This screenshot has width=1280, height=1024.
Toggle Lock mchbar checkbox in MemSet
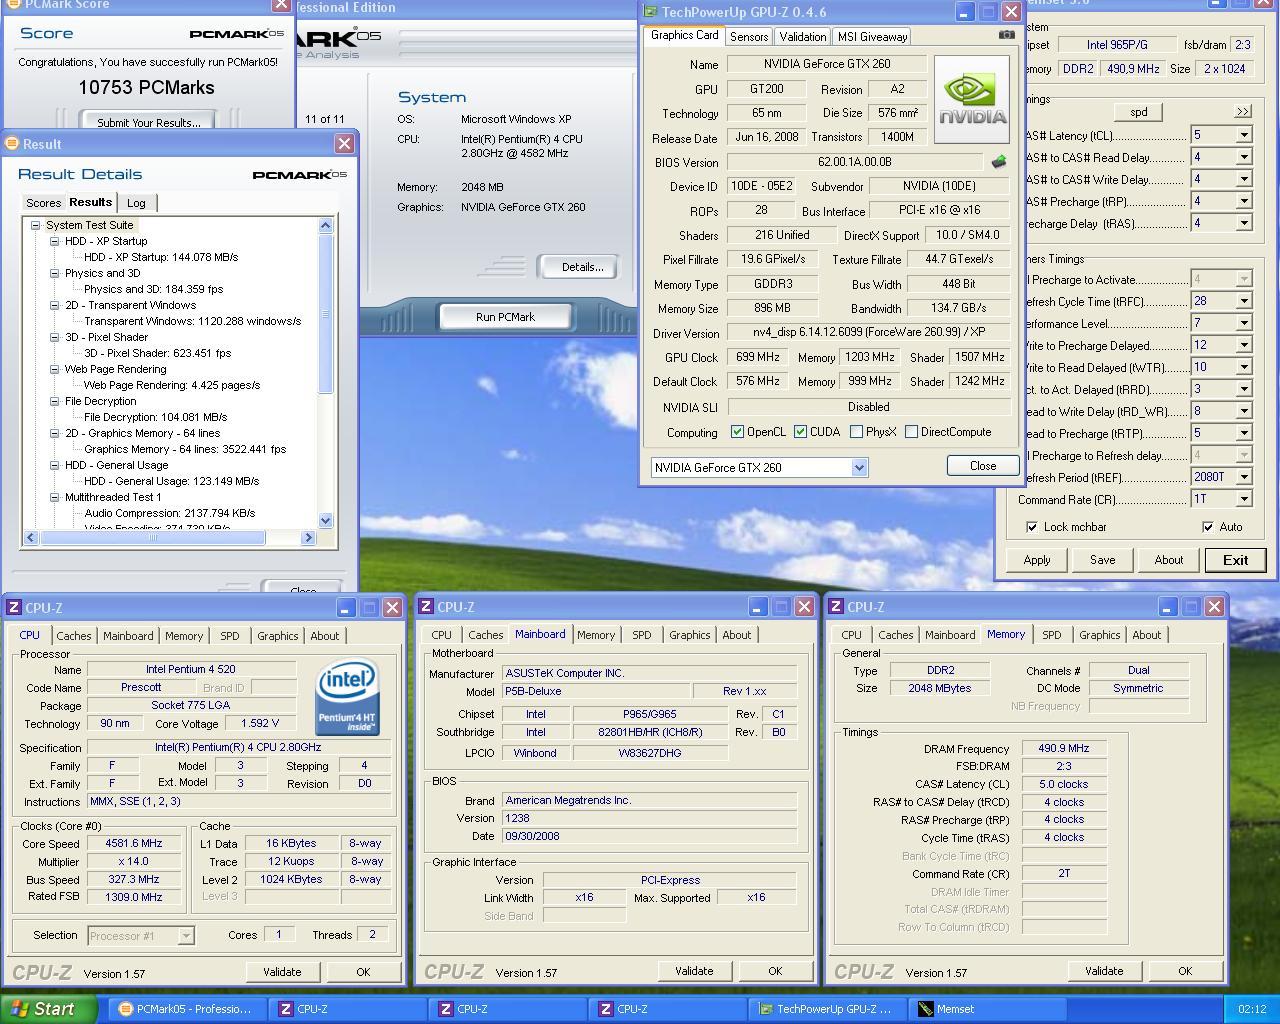coord(1031,527)
